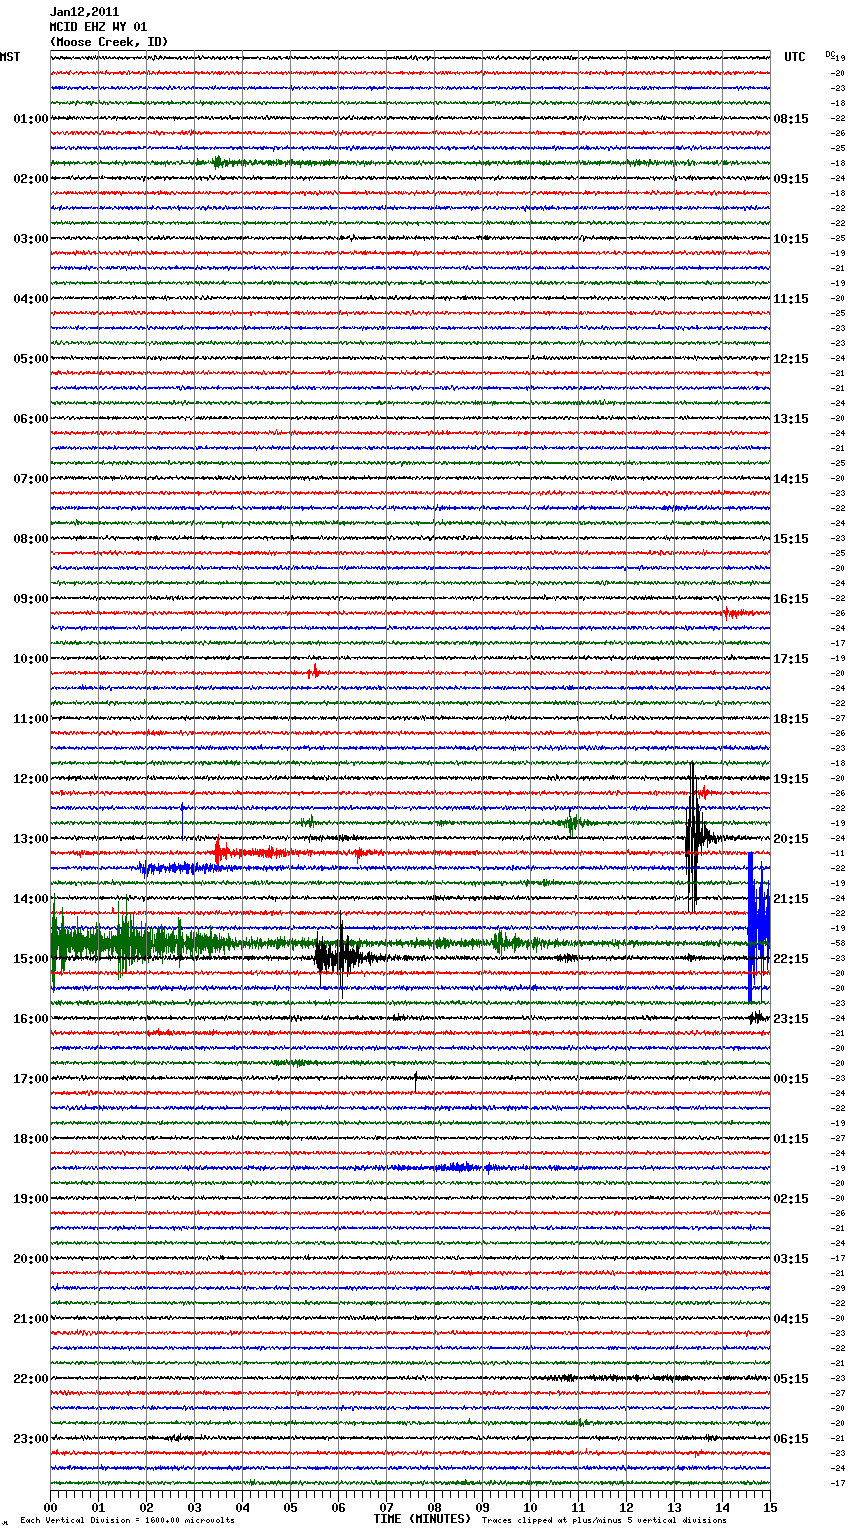Viewport: 850px width, 1534px height.
Task: Click the "DC" offset column header
Action: coord(830,54)
